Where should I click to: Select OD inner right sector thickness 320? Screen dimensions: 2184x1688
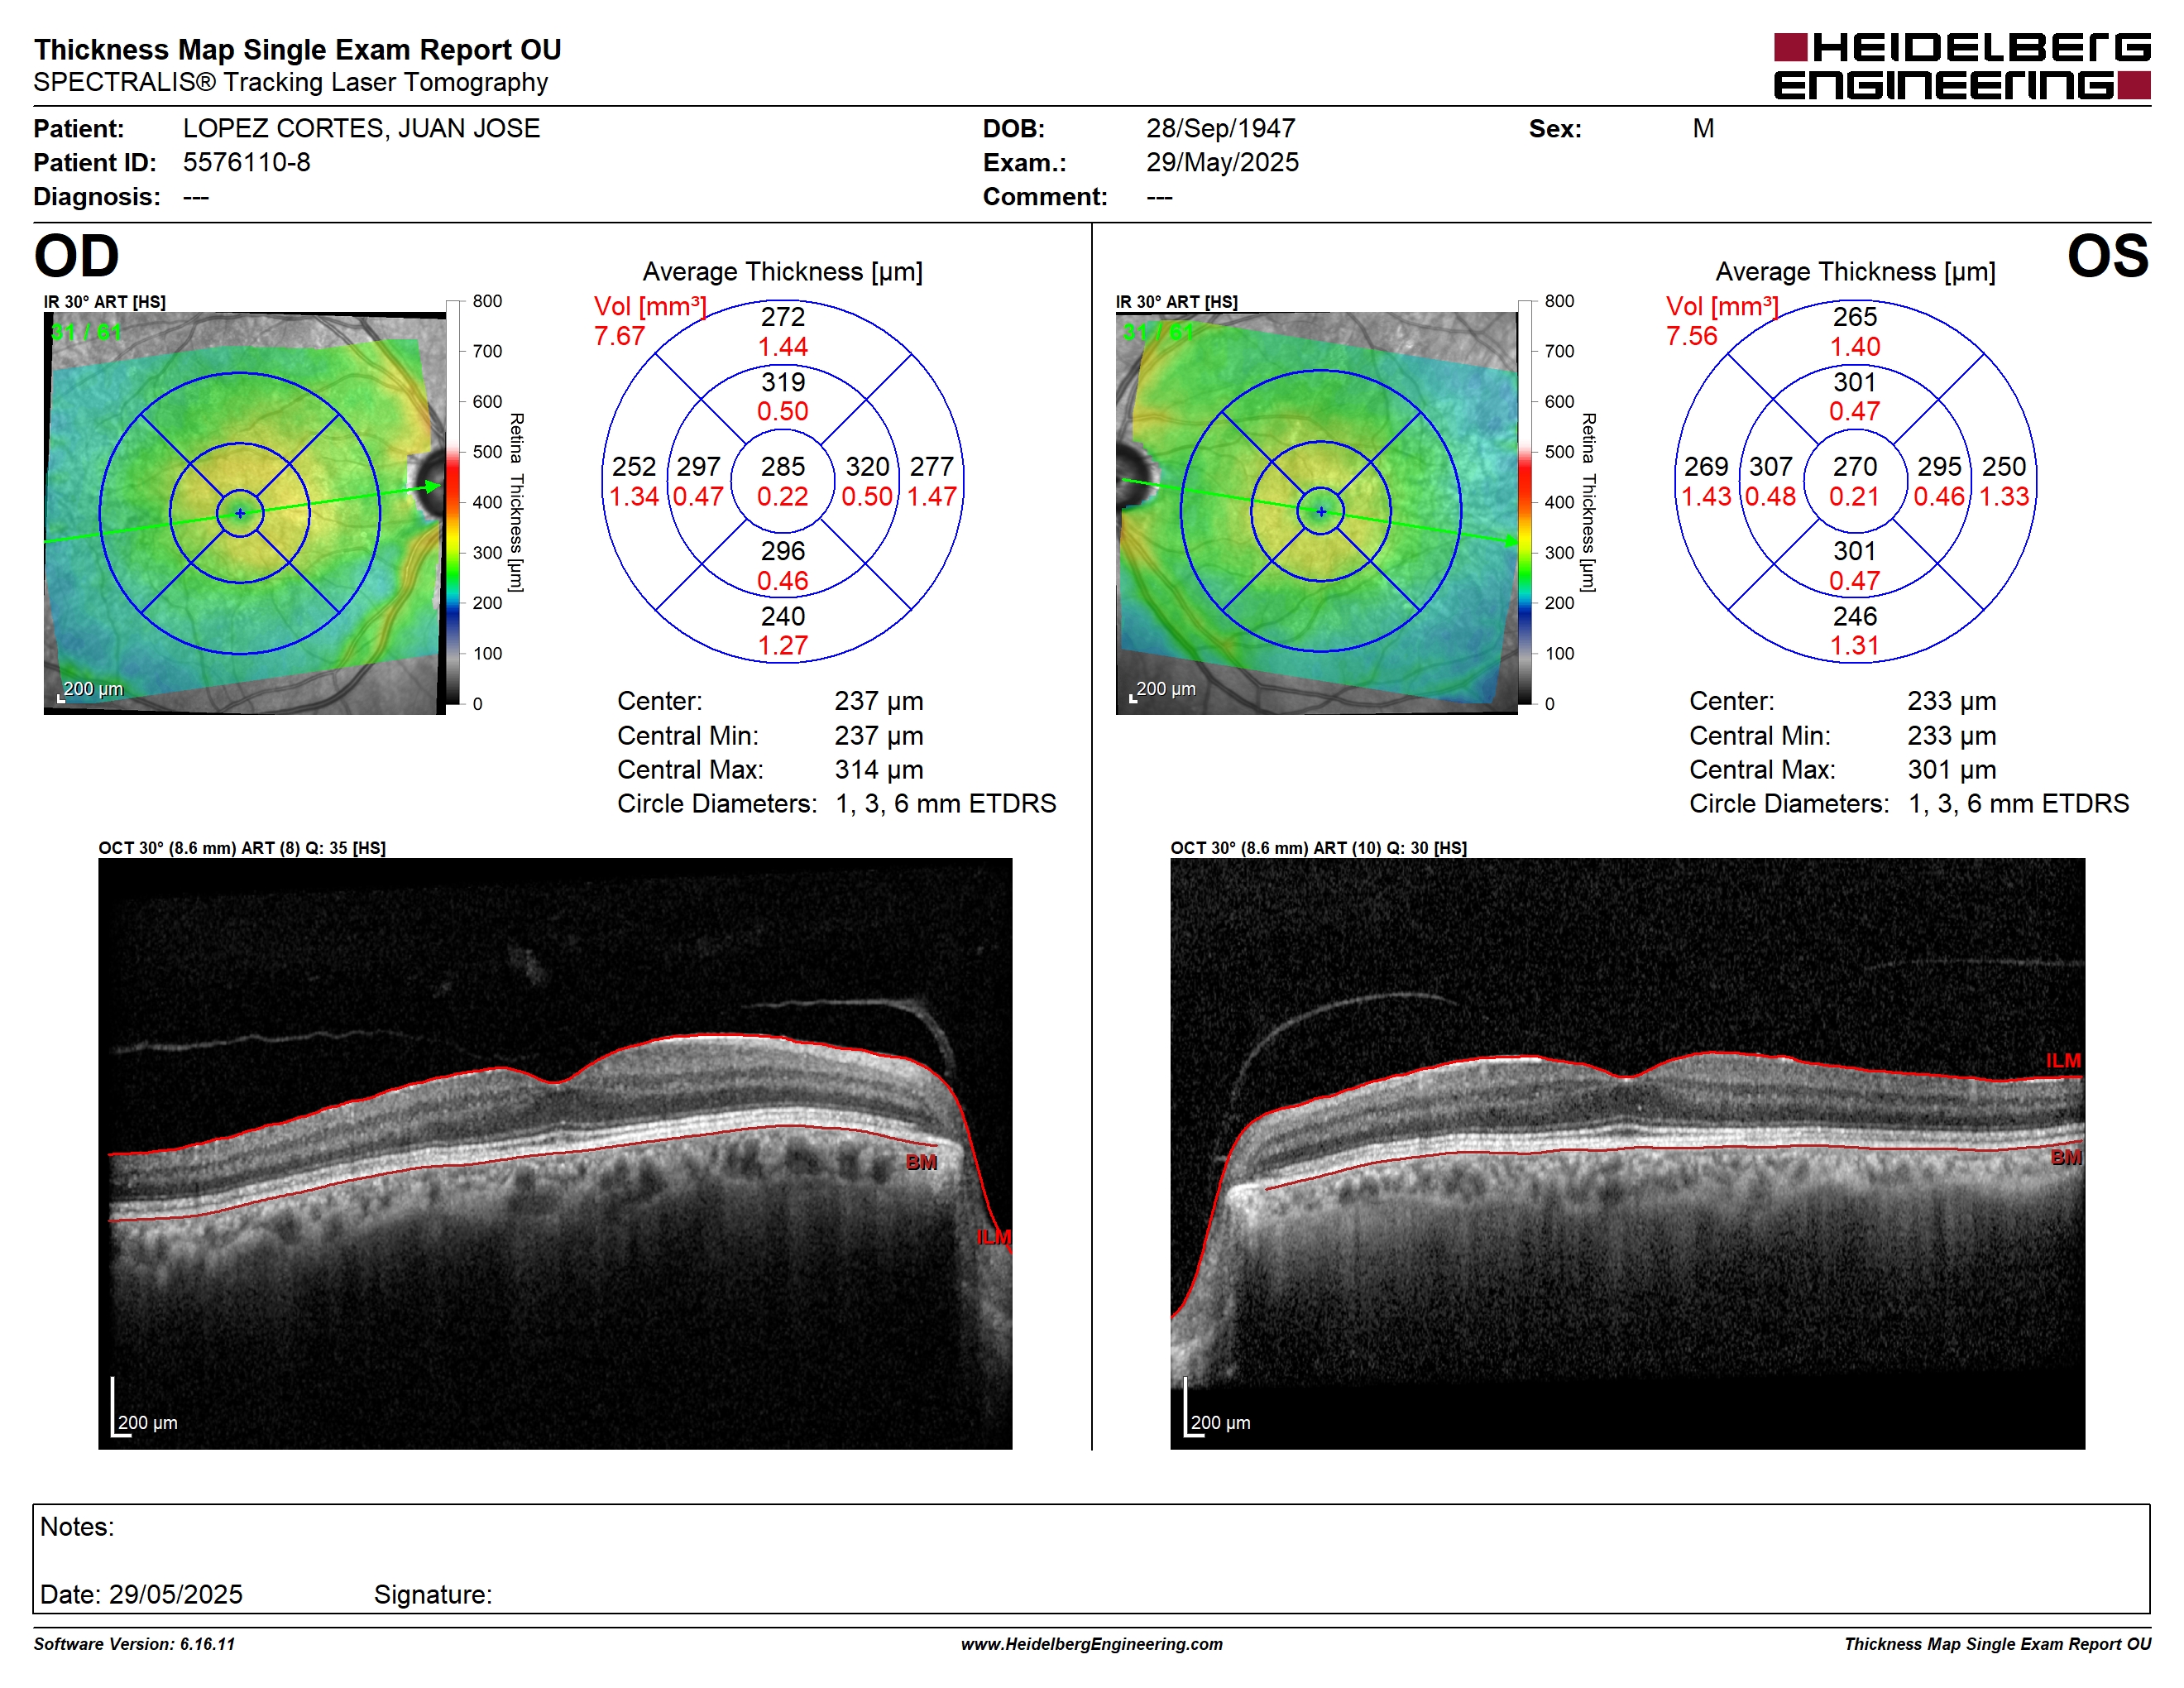867,466
